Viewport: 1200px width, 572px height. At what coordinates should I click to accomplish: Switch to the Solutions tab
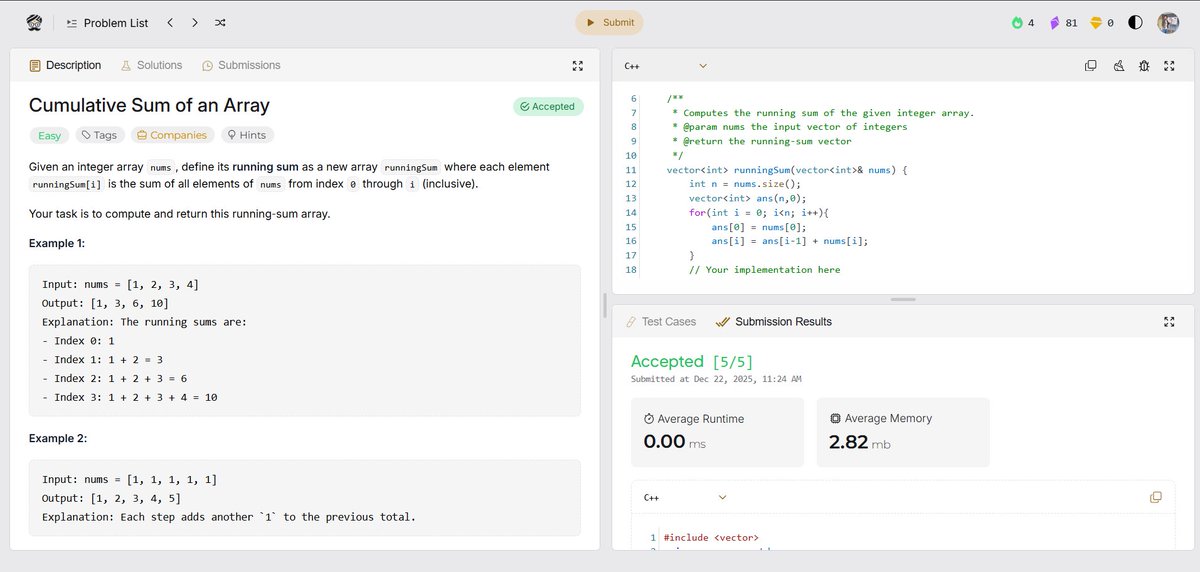pyautogui.click(x=151, y=65)
